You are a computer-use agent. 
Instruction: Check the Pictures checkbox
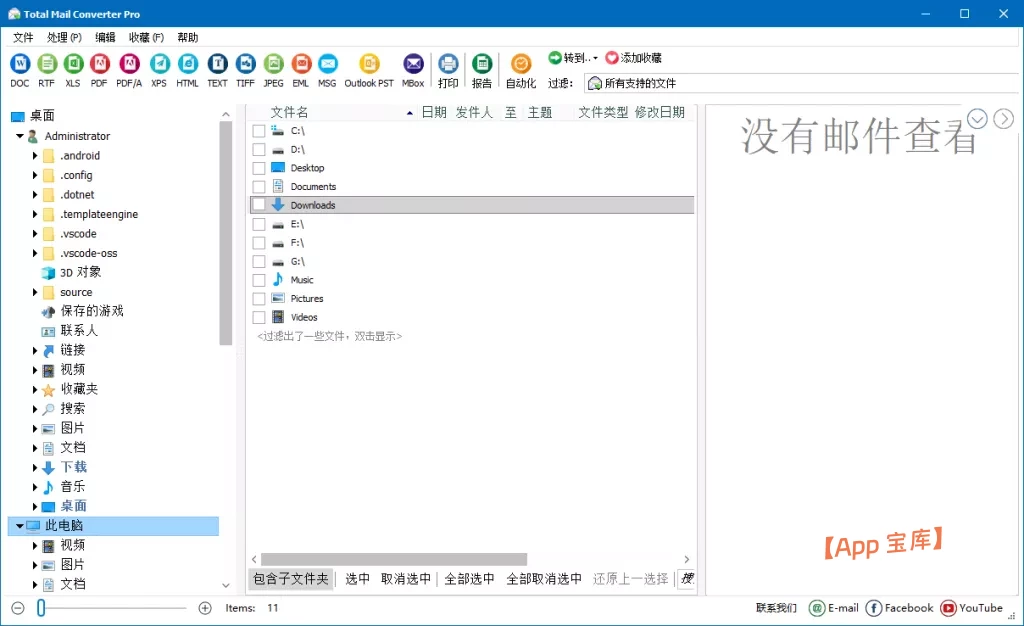259,298
